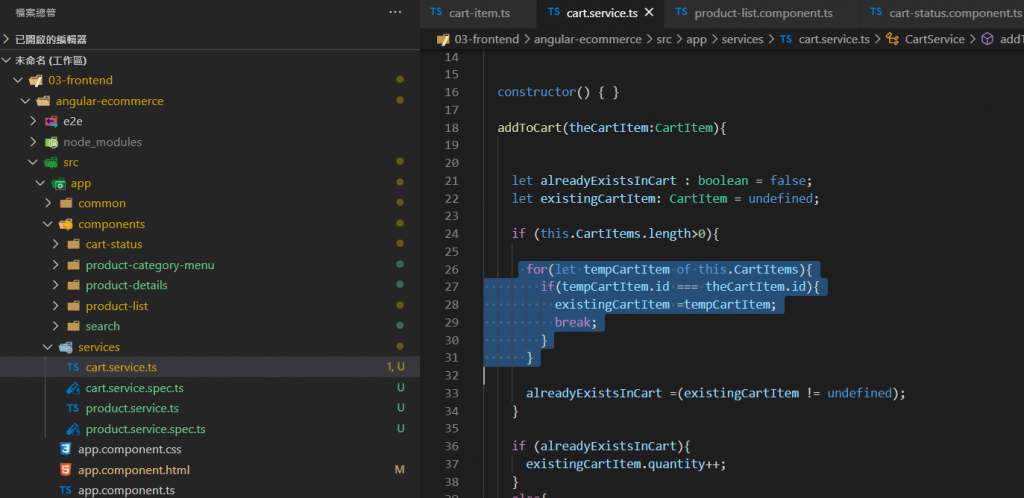Click the 03-frontend root folder icon
The height and width of the screenshot is (498, 1024).
(x=35, y=80)
